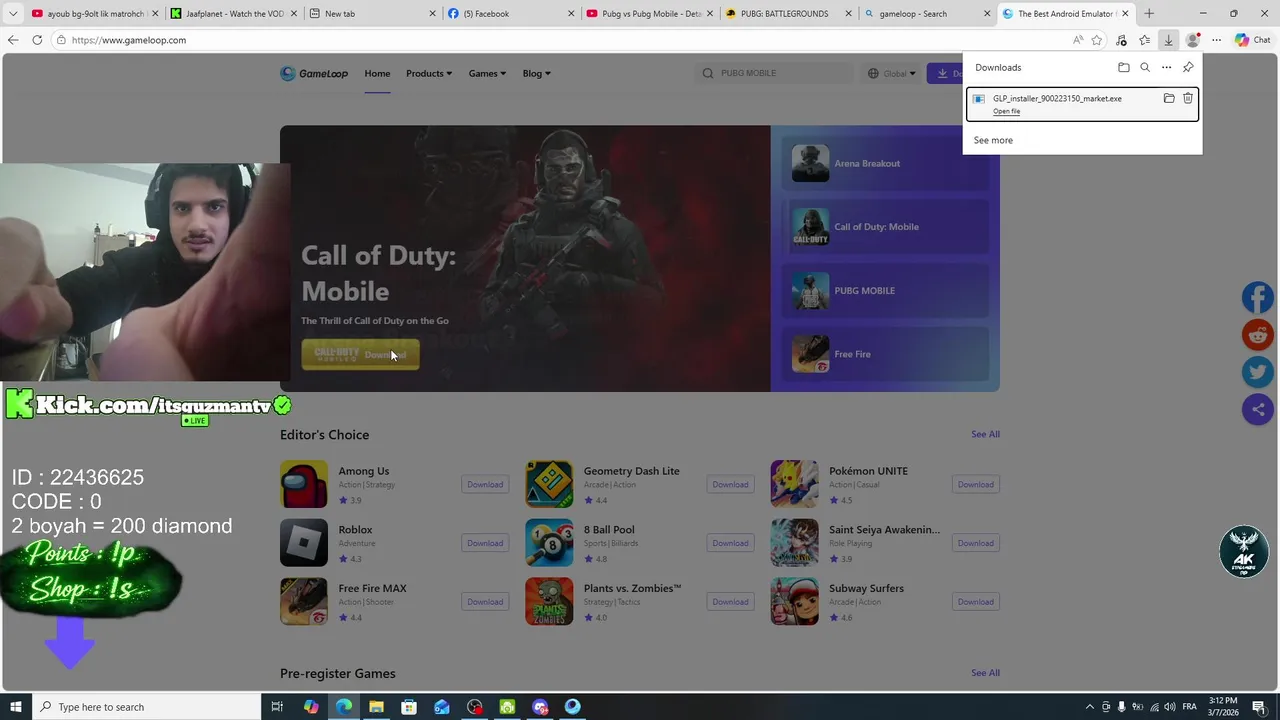Screen dimensions: 1280x720
Task: View site information lock icon
Action: (x=61, y=40)
